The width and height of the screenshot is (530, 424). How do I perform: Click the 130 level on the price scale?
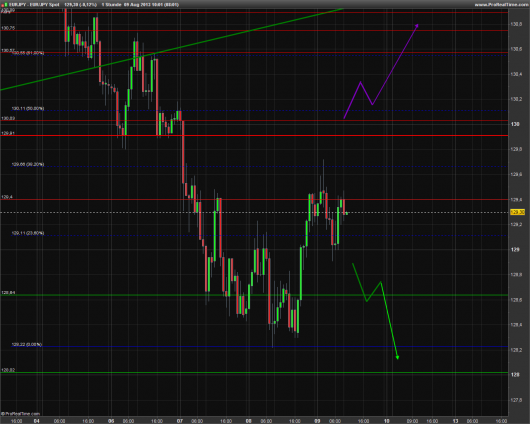[x=515, y=124]
